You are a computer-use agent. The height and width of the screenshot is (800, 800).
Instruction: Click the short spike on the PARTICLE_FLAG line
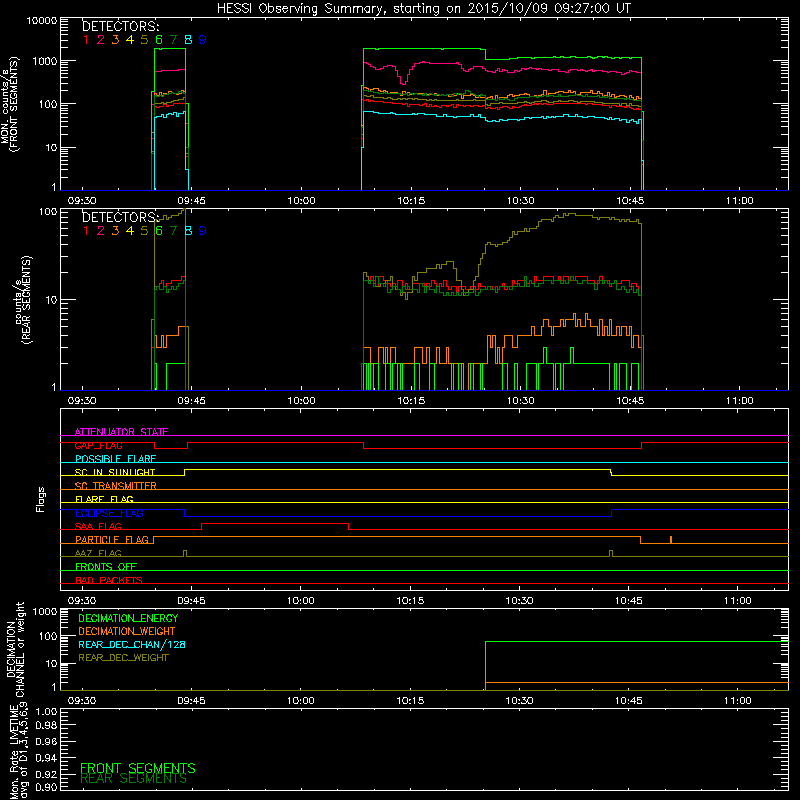click(x=671, y=540)
